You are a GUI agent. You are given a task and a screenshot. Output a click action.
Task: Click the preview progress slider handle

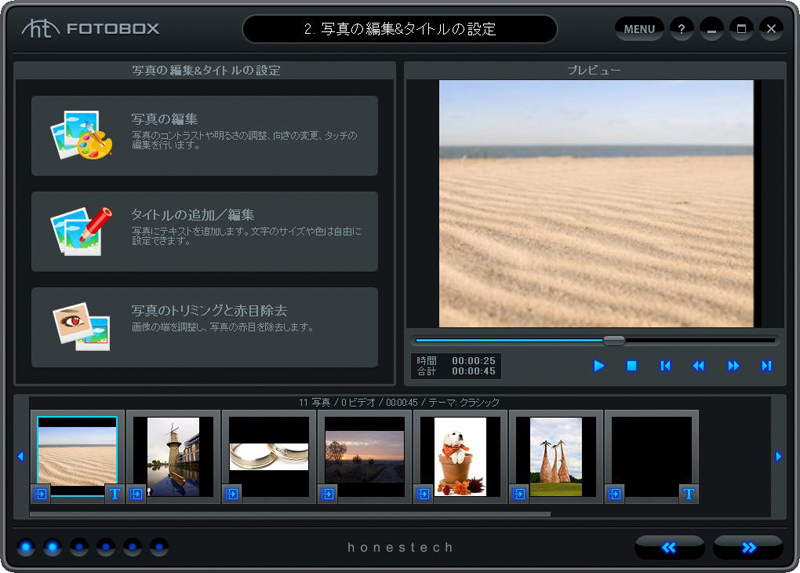[x=614, y=340]
